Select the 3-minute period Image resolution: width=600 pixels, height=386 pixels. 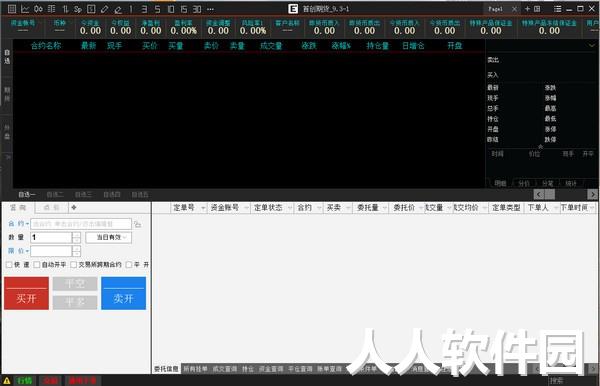144,9
